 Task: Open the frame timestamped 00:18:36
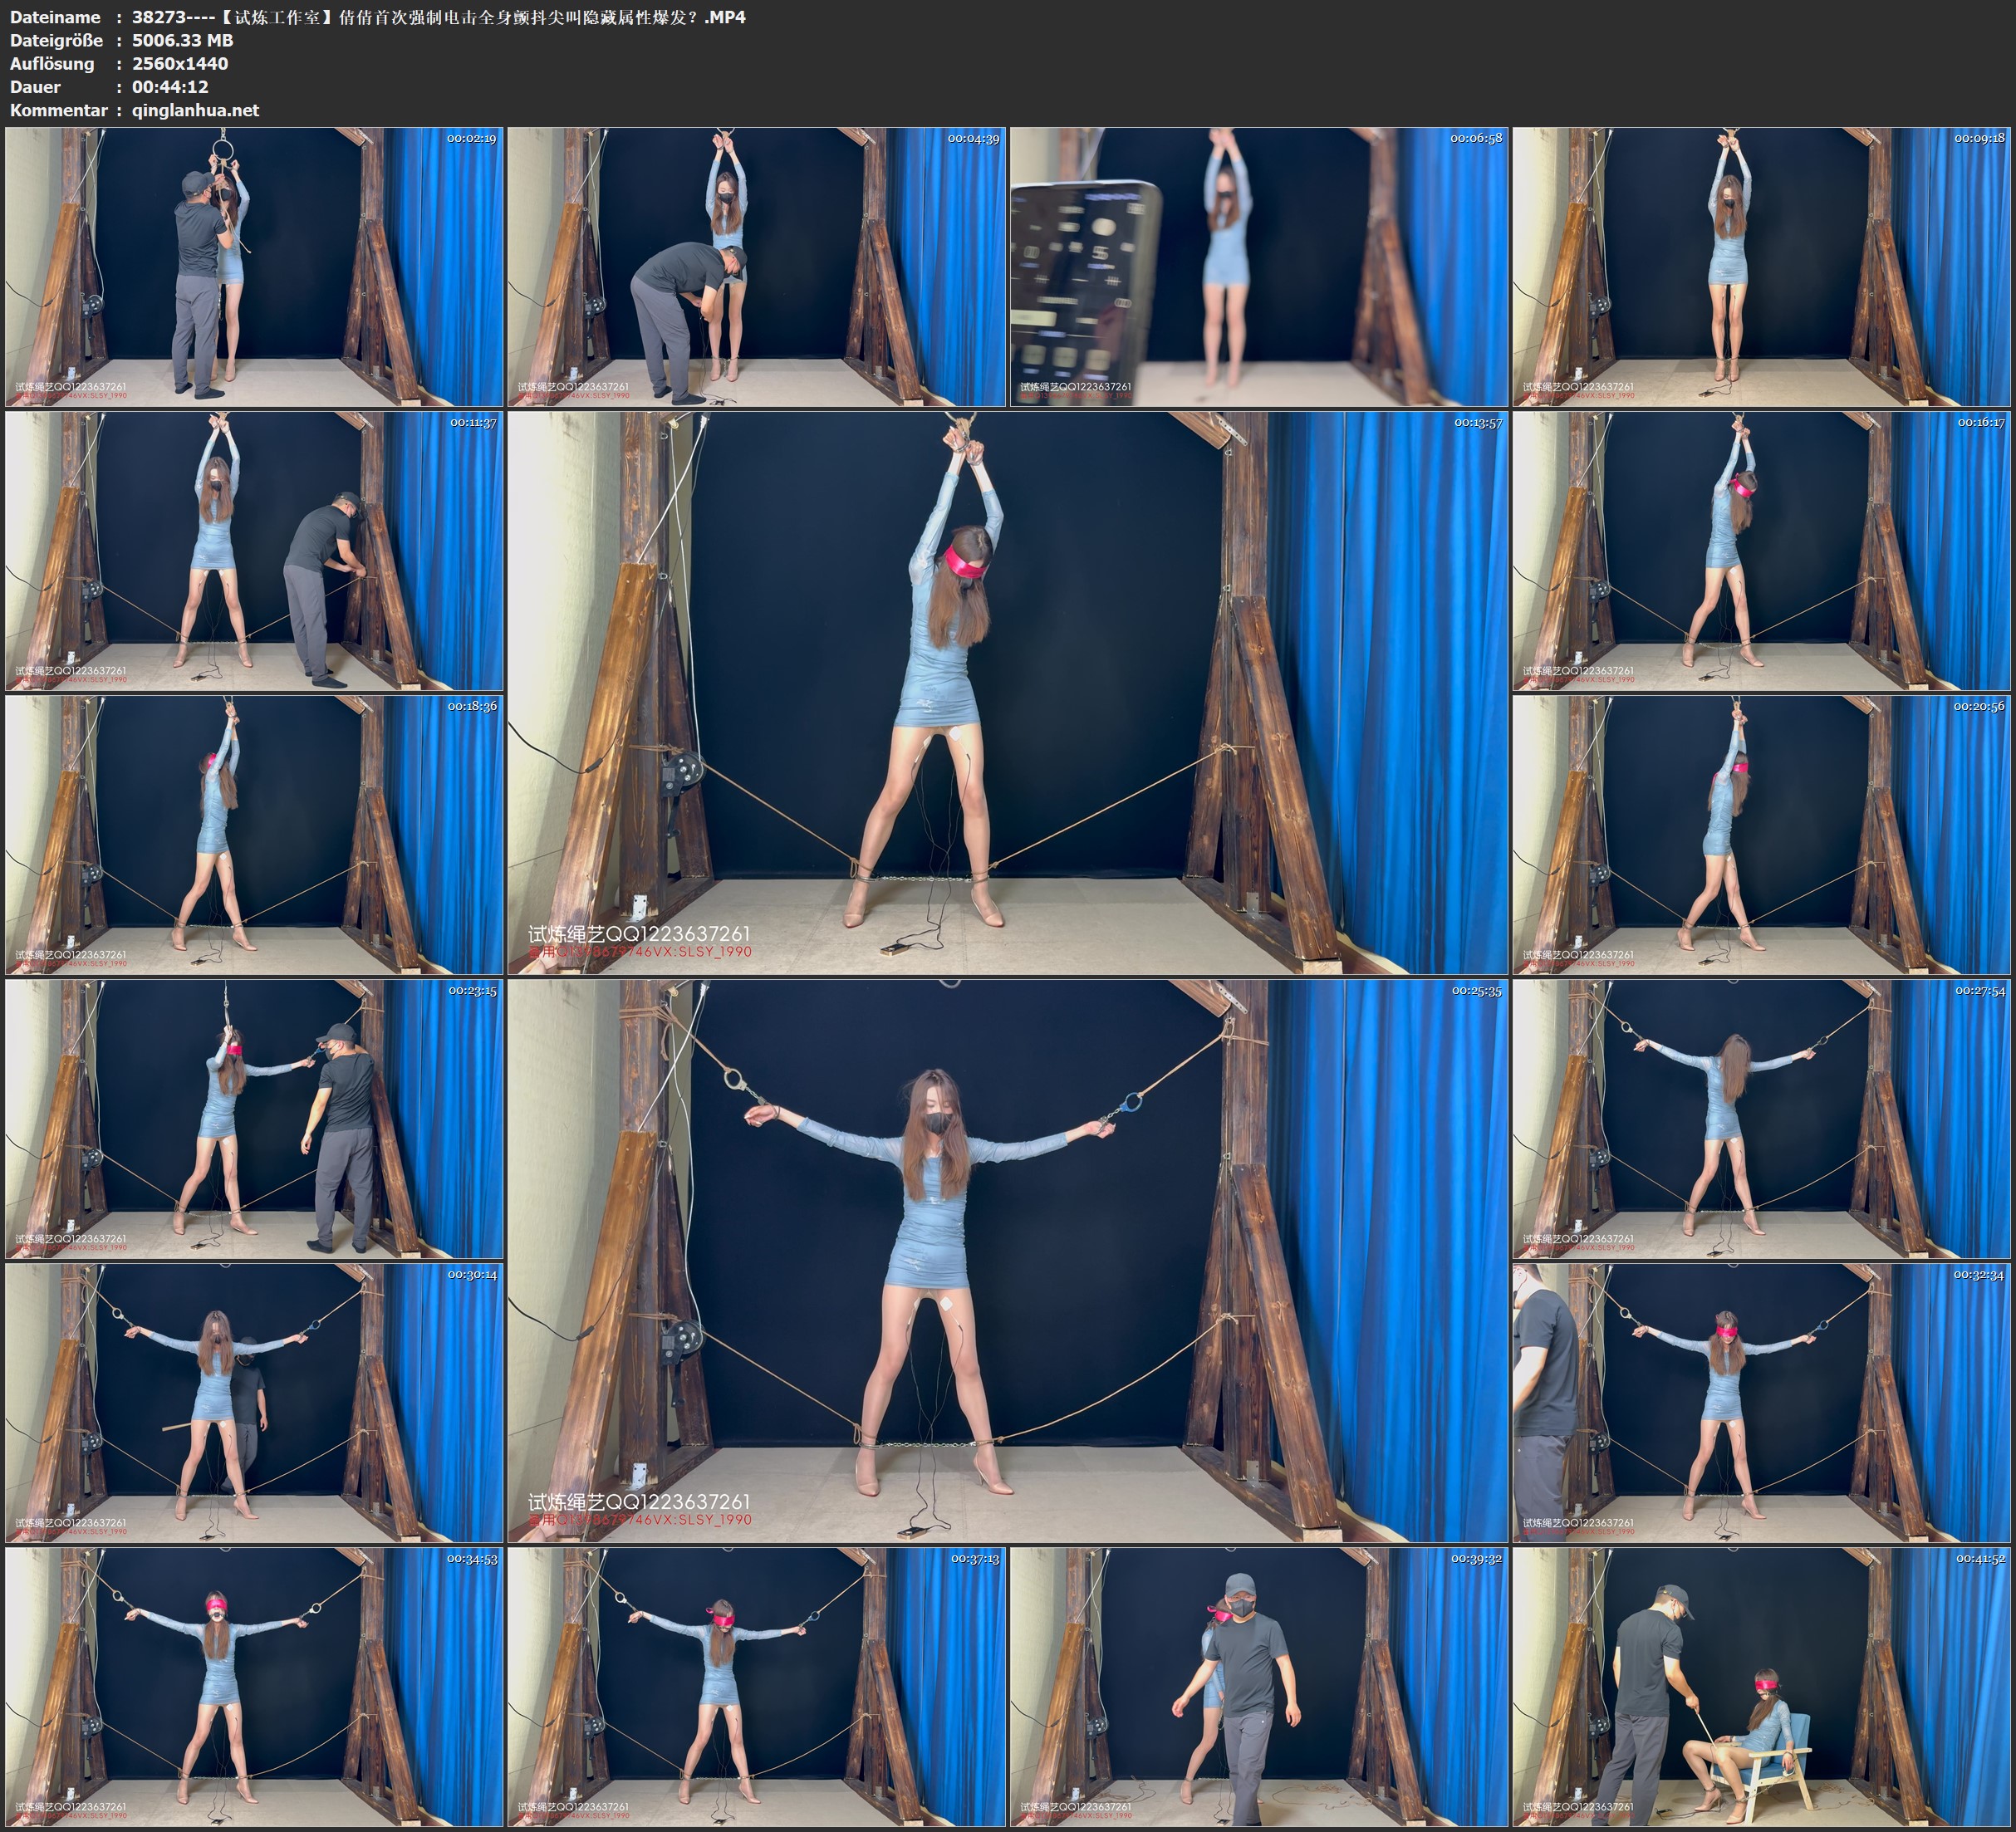(254, 835)
